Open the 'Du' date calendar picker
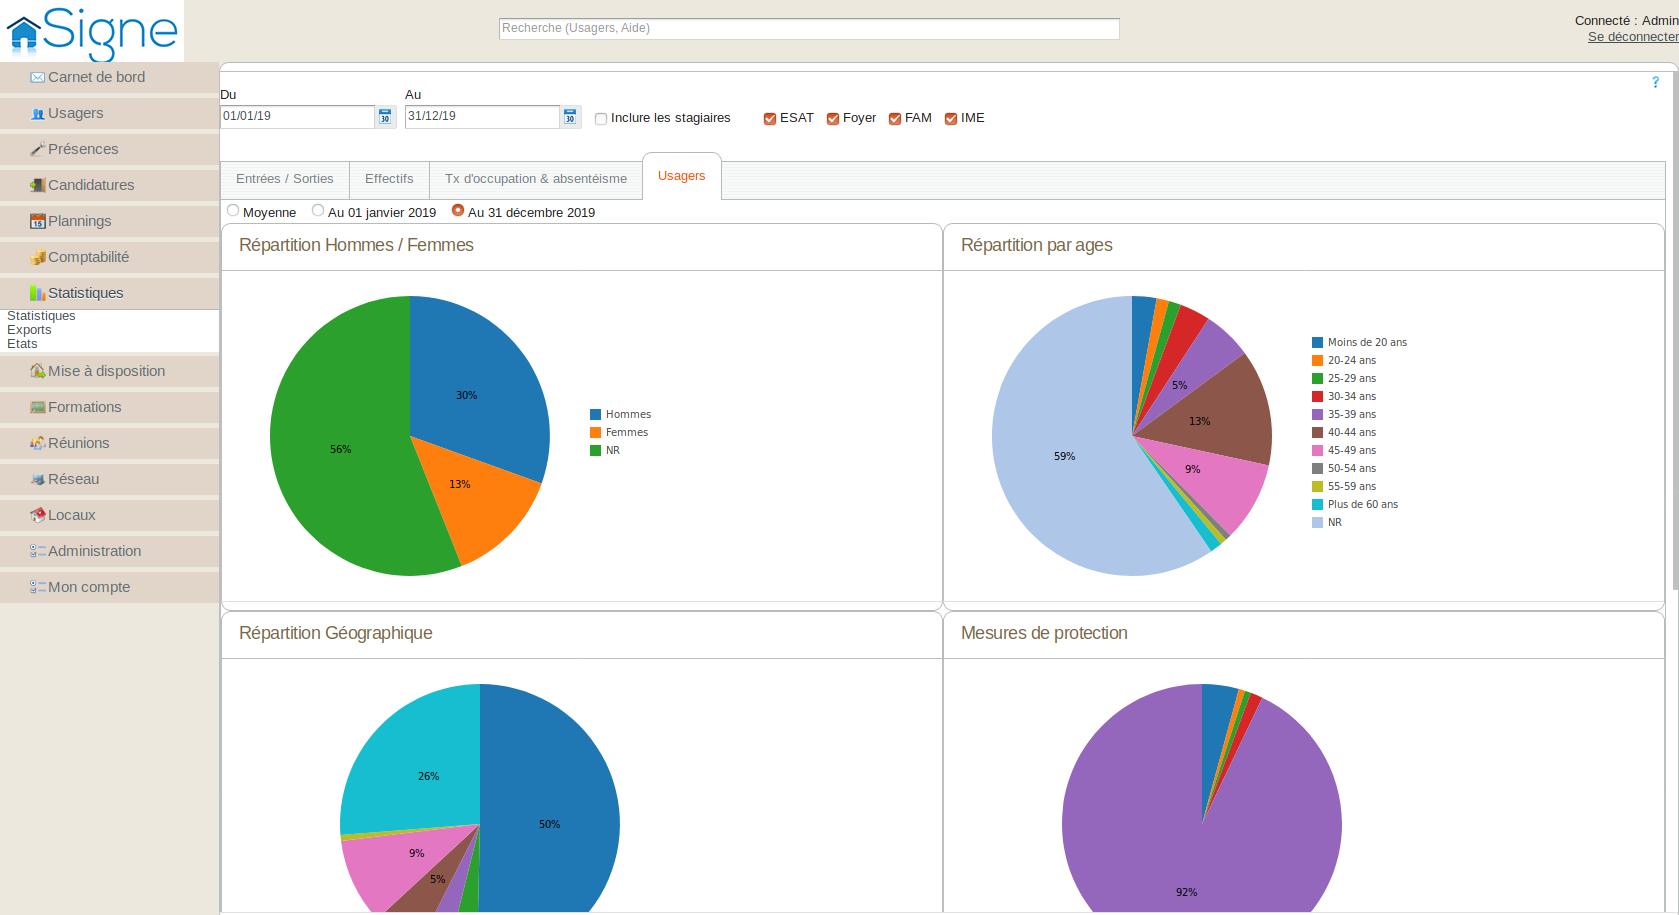Image resolution: width=1679 pixels, height=915 pixels. click(x=385, y=117)
